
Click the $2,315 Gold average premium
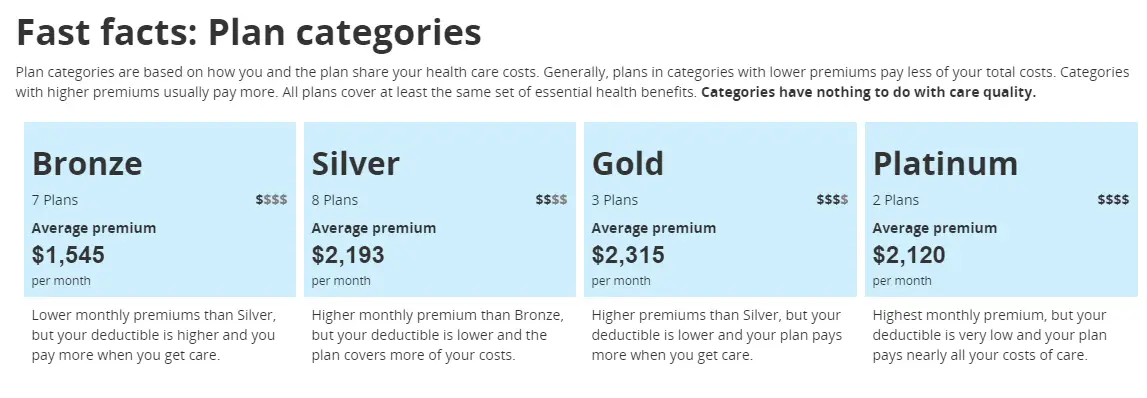pyautogui.click(x=628, y=255)
